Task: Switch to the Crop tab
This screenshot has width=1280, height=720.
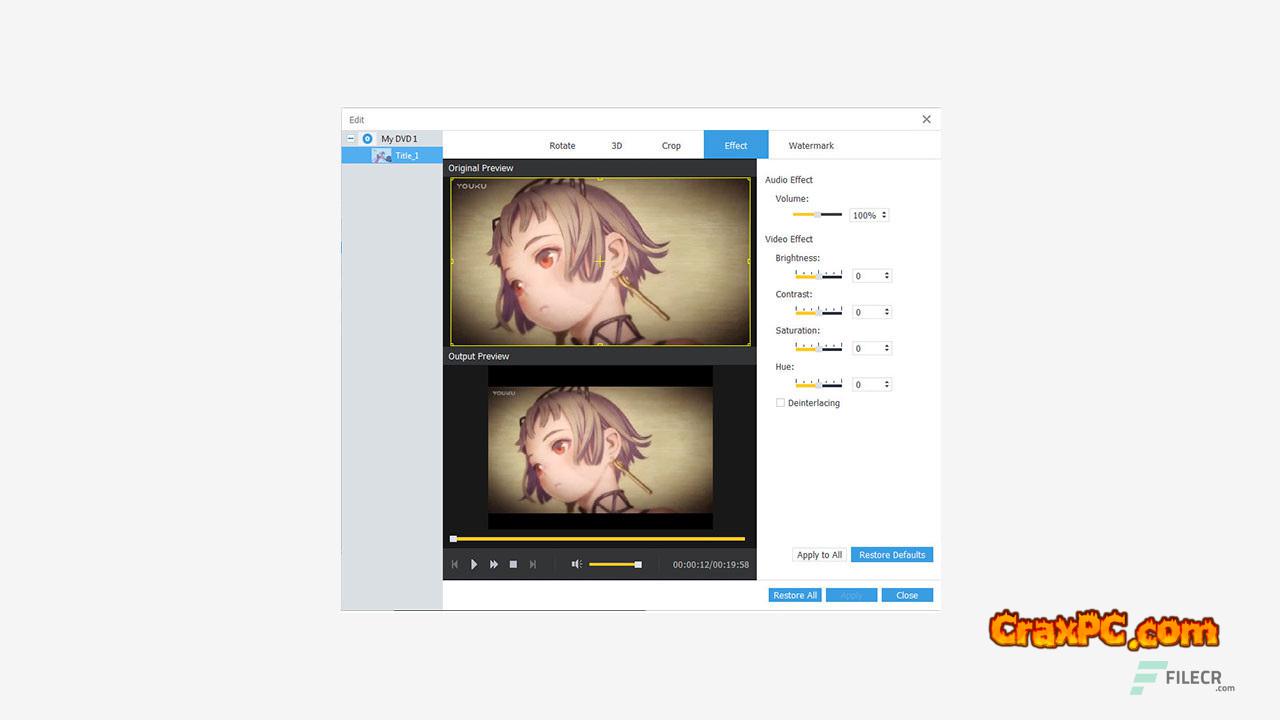Action: [x=671, y=145]
